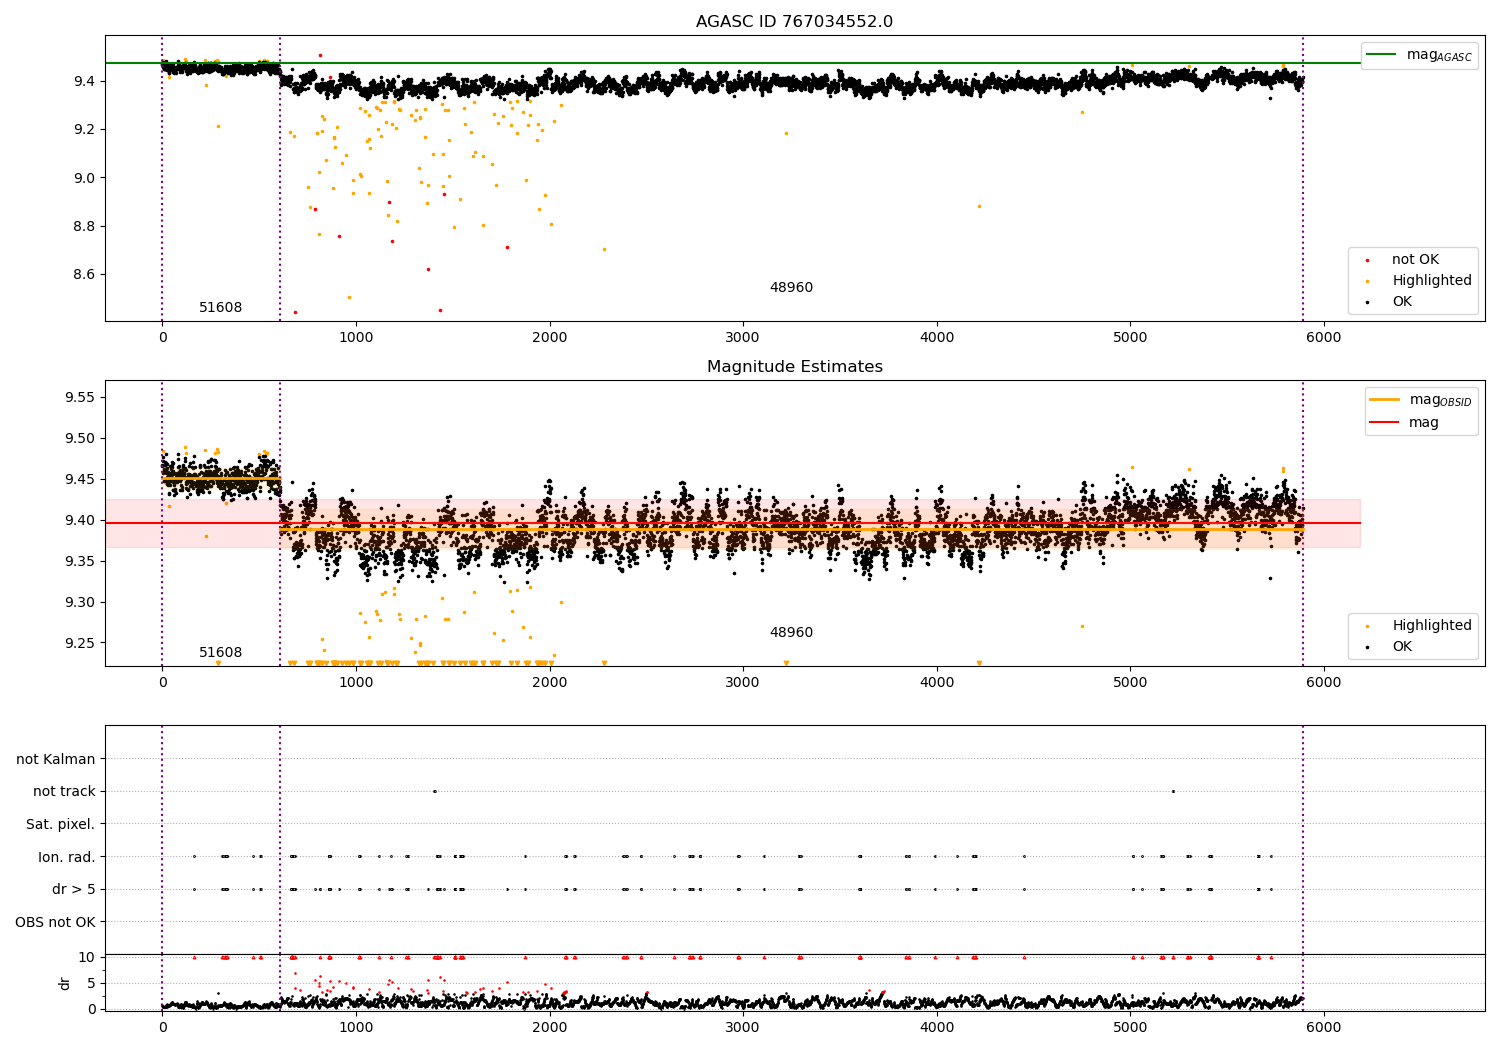Image resolution: width=1500 pixels, height=1050 pixels.
Task: Click the 'AGASC ID 767034552.0' plot title
Action: click(794, 22)
